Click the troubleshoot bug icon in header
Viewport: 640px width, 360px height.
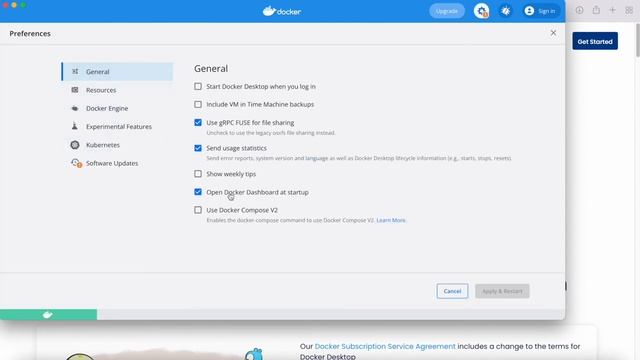505,11
